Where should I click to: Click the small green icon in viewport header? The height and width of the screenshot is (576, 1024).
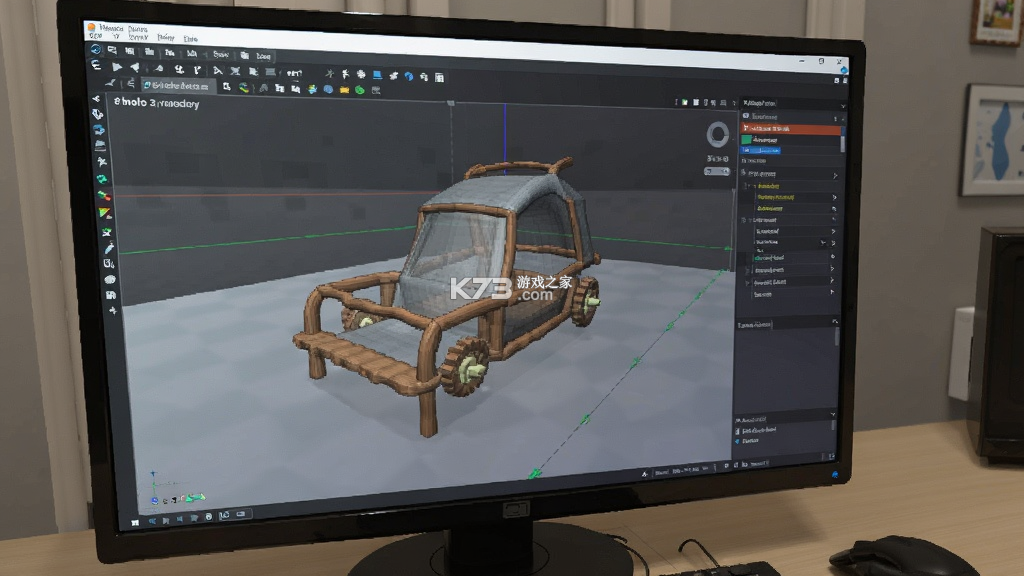(x=684, y=103)
